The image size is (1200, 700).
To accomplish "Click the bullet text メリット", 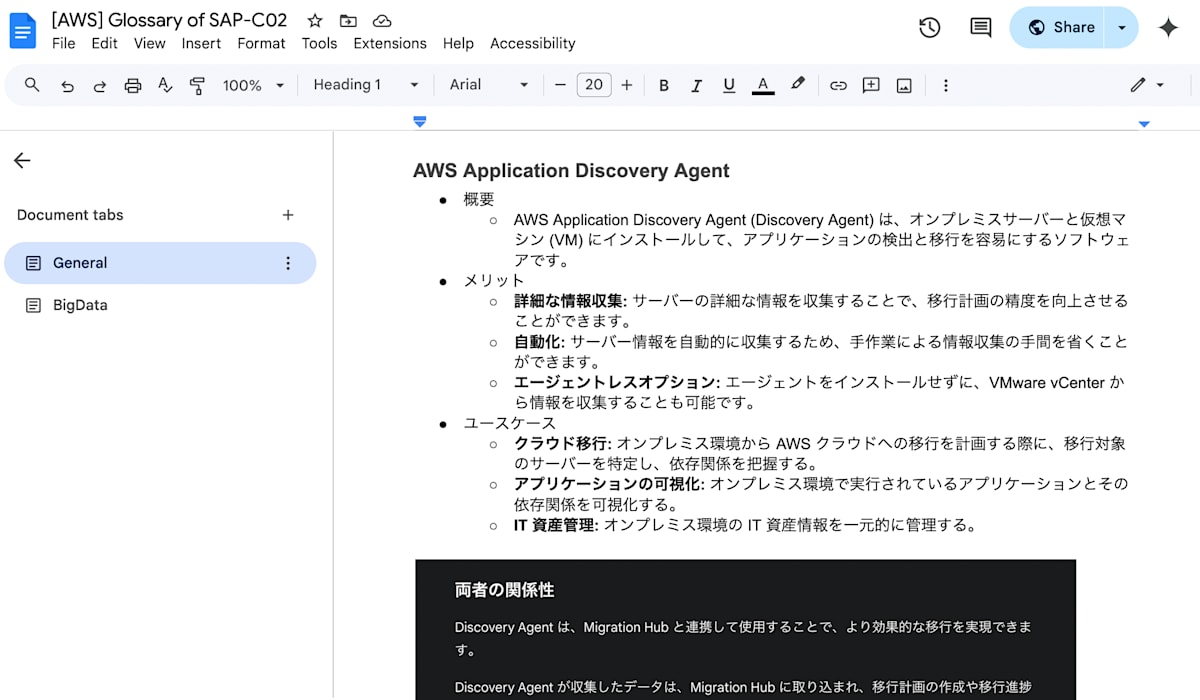I will point(494,281).
